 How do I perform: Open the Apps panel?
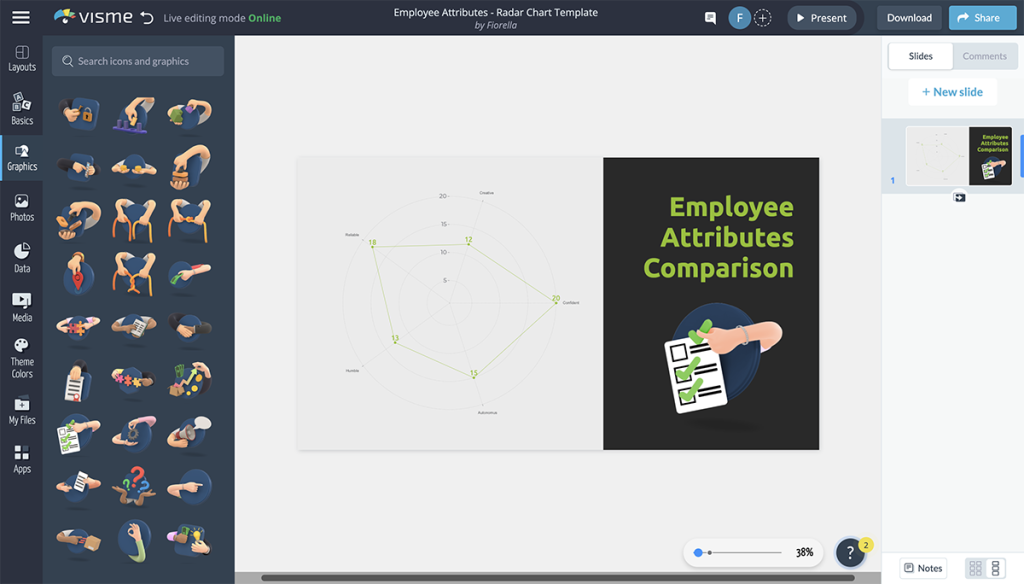click(x=21, y=458)
